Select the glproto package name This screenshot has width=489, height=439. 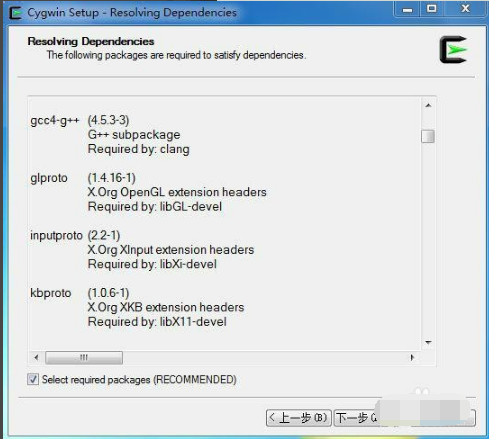click(x=49, y=178)
